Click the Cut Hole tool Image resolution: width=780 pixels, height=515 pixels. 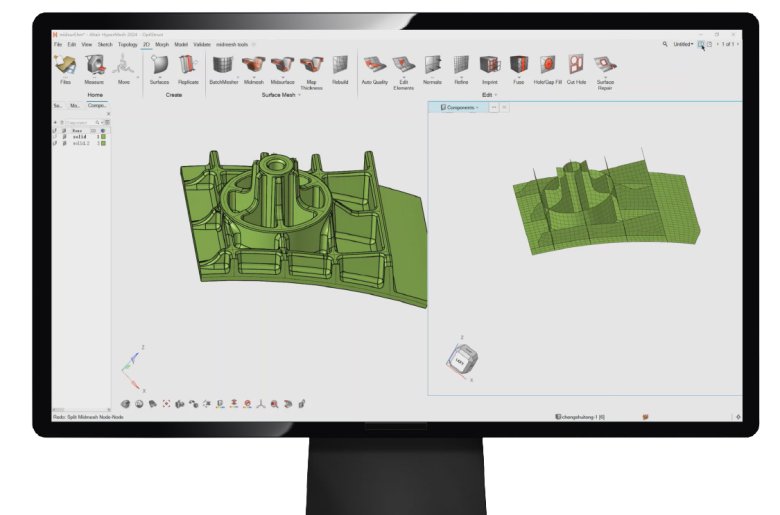(x=576, y=66)
